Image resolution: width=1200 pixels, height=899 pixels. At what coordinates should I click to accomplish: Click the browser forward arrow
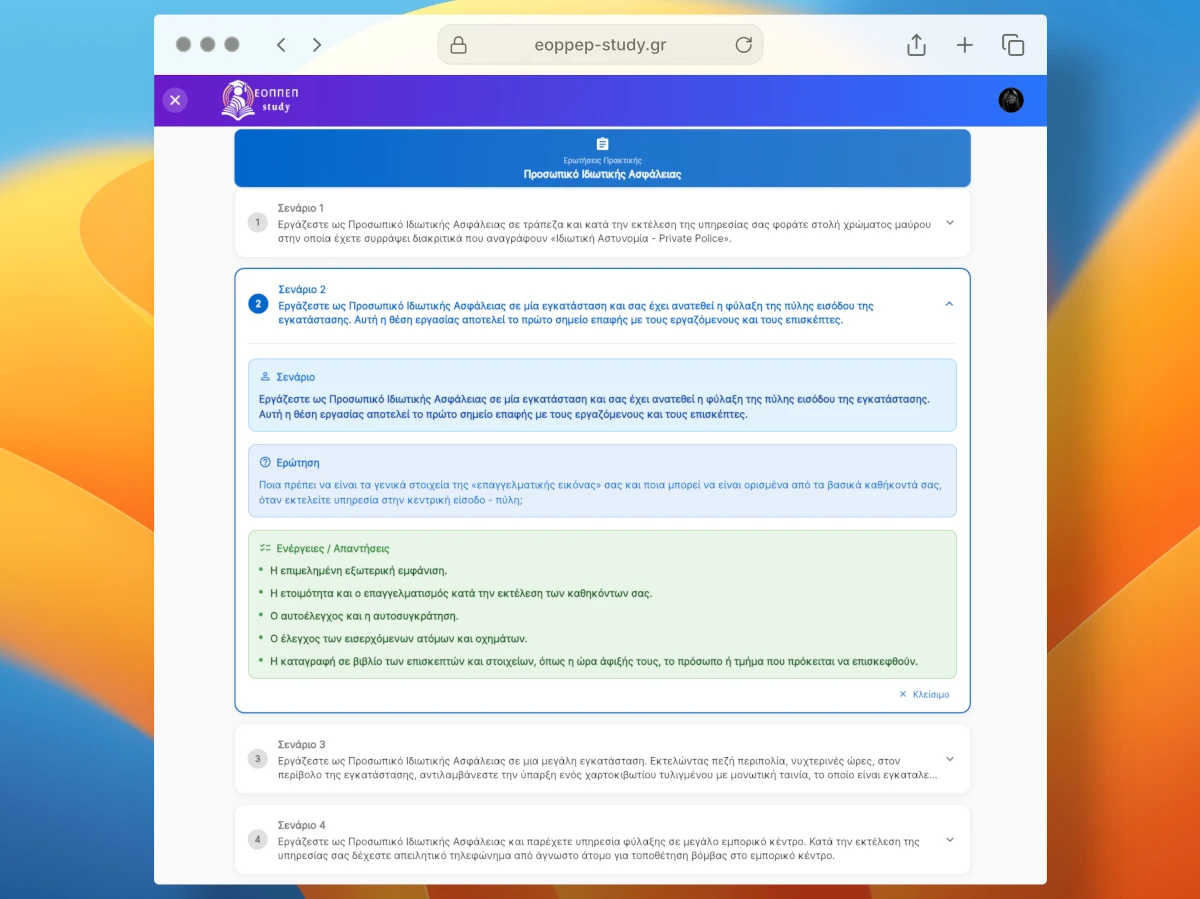click(317, 45)
